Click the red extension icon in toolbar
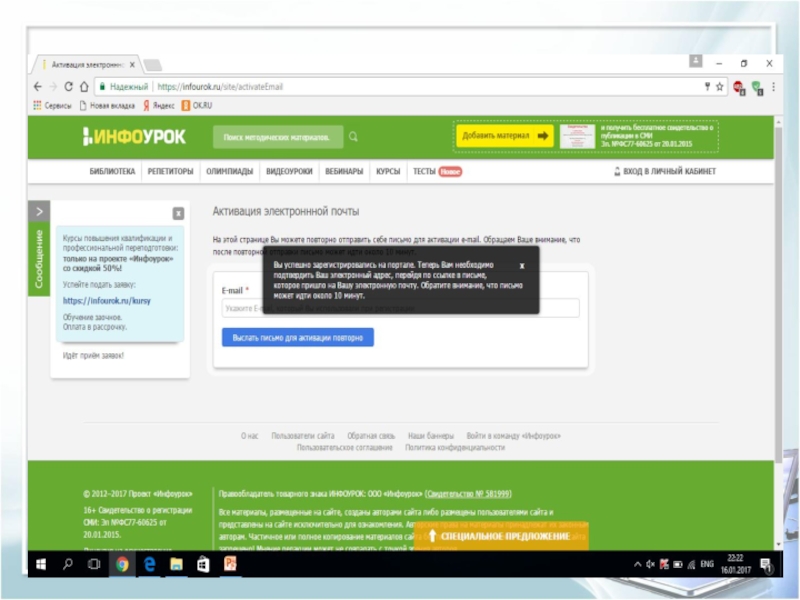The height and width of the screenshot is (600, 800). (x=739, y=88)
